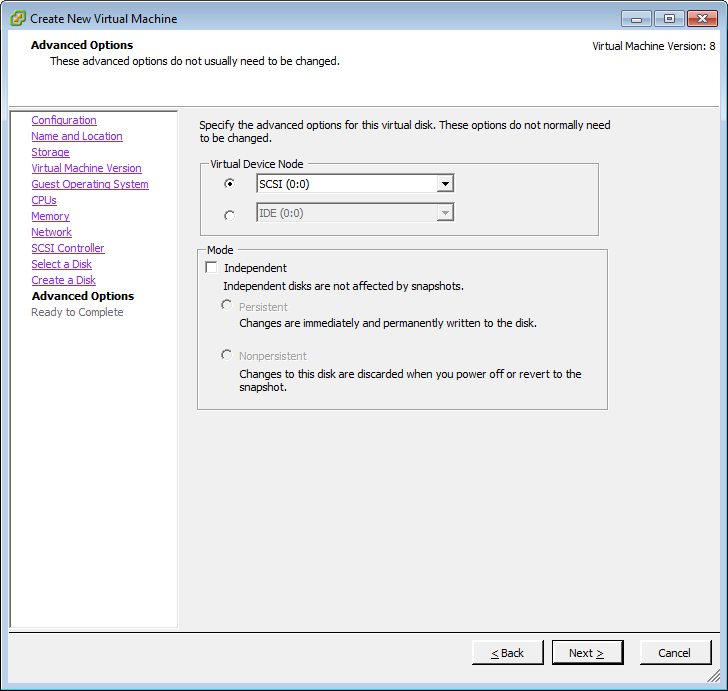Image resolution: width=728 pixels, height=691 pixels.
Task: Go back to Select a Disk
Action: click(61, 264)
